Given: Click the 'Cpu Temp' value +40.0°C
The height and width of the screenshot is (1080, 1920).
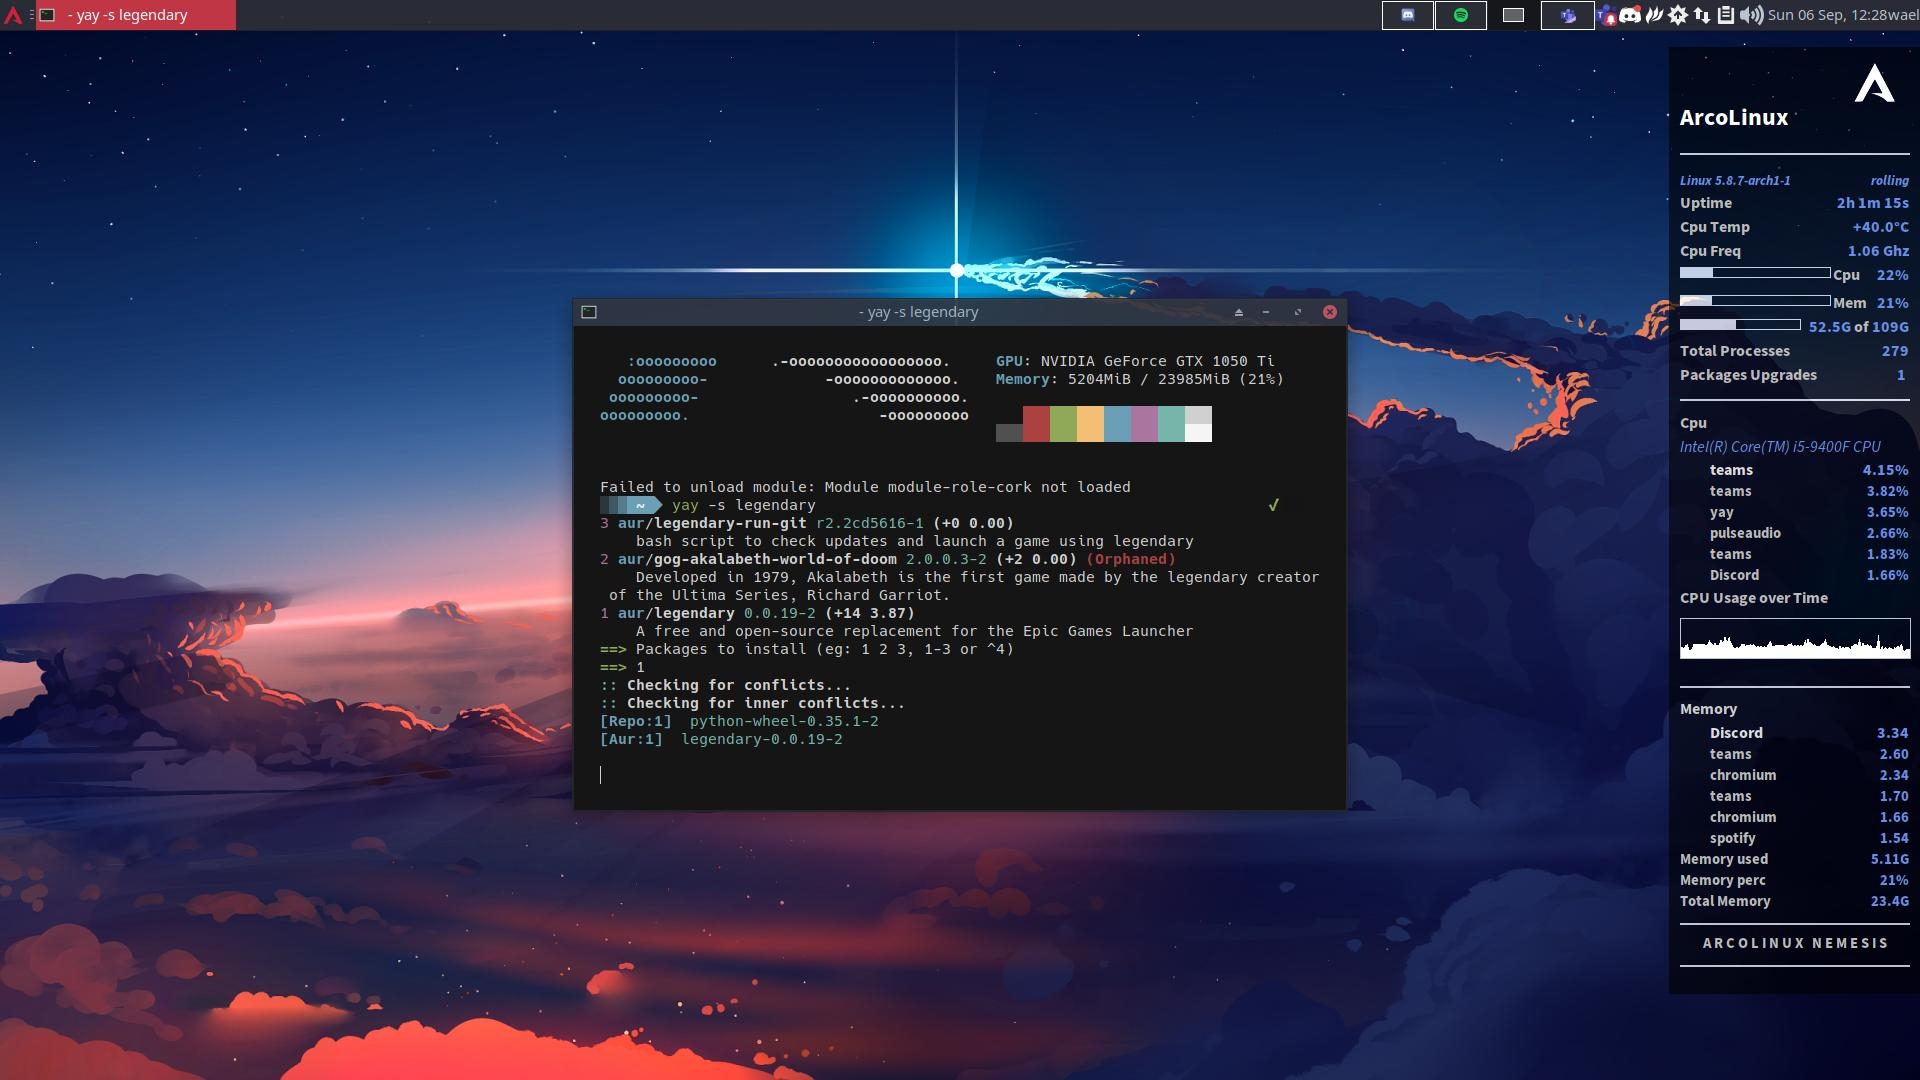Looking at the screenshot, I should [x=1880, y=227].
